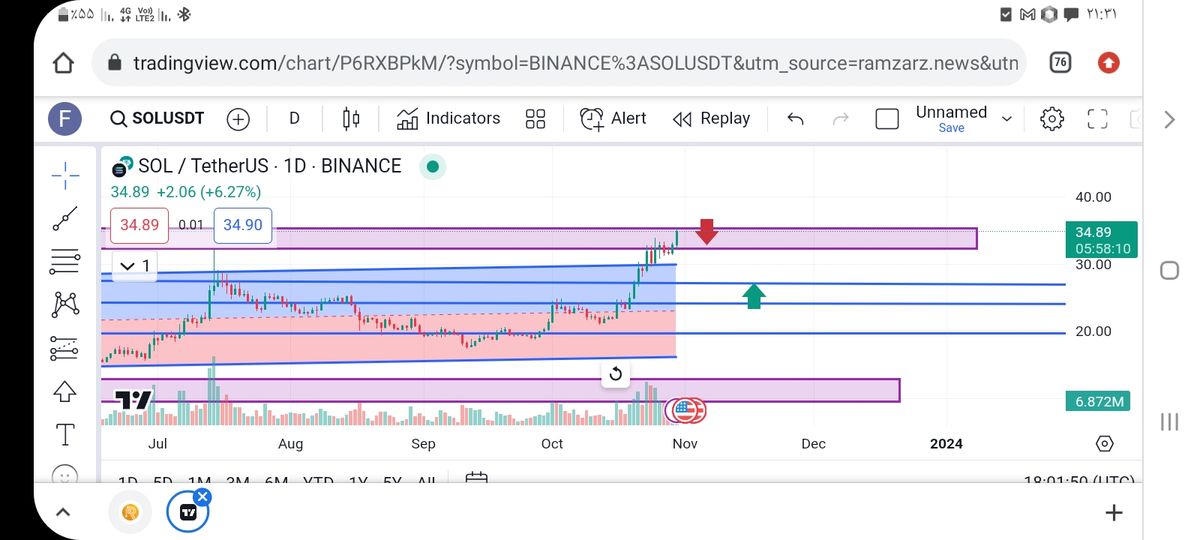Toggle the market status green dot
1200x540 pixels.
click(x=432, y=166)
